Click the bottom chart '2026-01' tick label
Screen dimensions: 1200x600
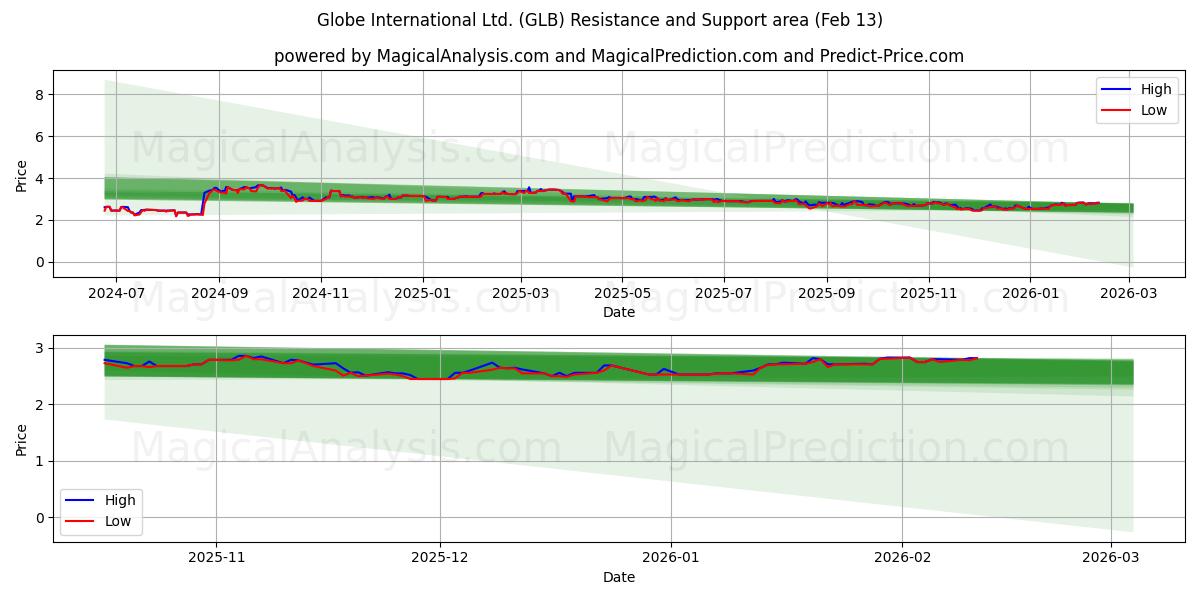click(x=671, y=559)
